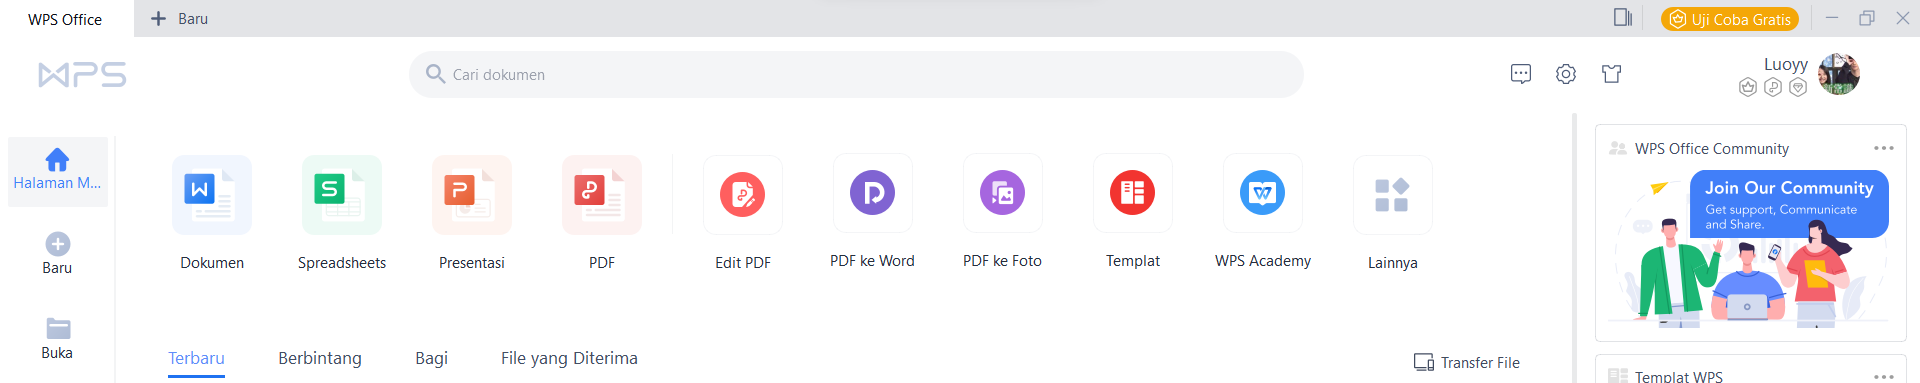This screenshot has width=1920, height=383.
Task: Click Transfer File
Action: [1467, 362]
